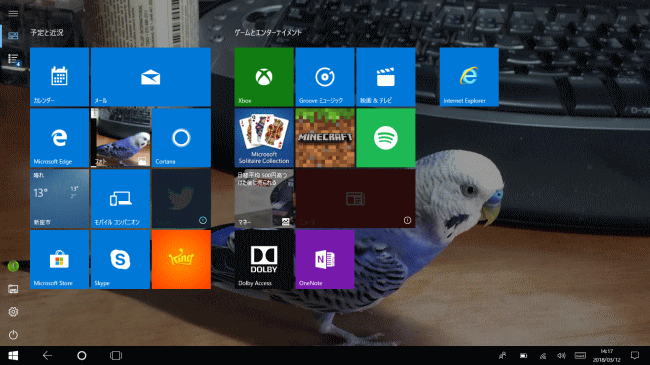Image resolution: width=650 pixels, height=365 pixels.
Task: Open the Spotify tile
Action: [x=386, y=138]
